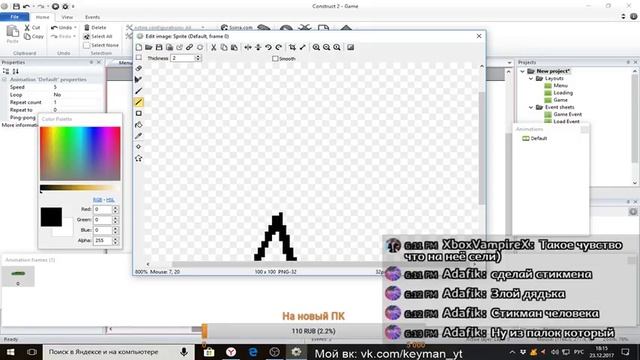Increase the Alpha value stepper

[116, 239]
